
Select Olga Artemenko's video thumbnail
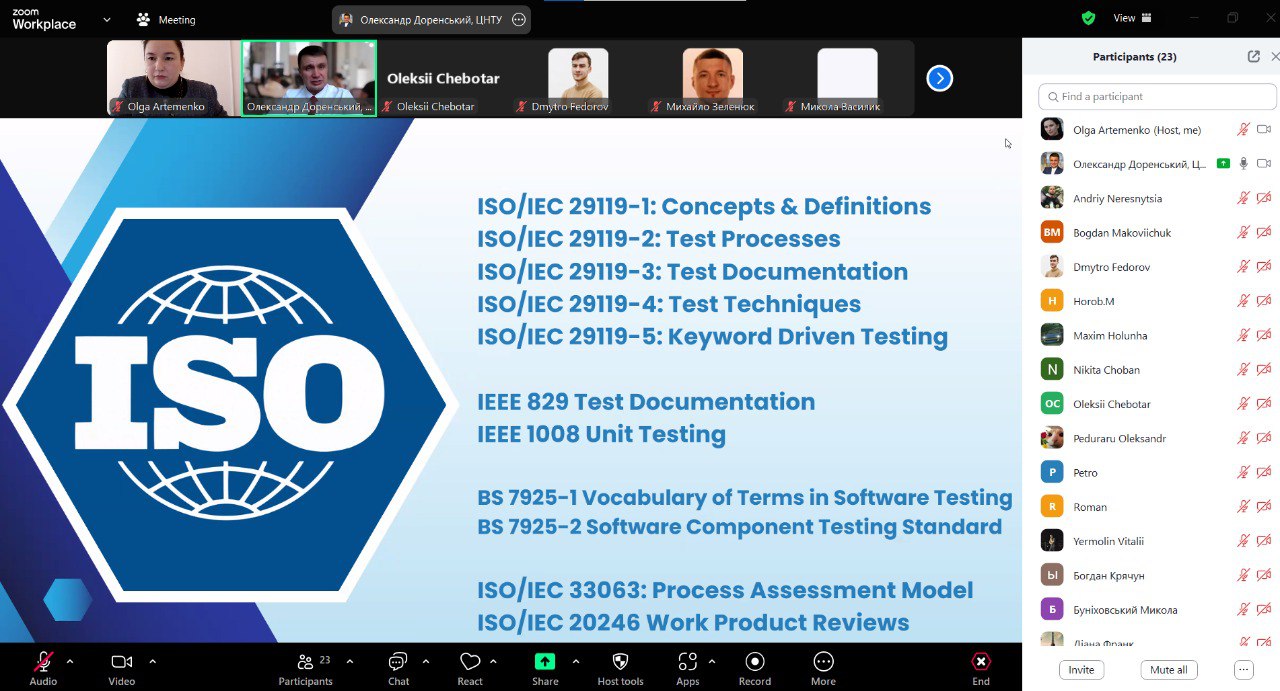tap(174, 78)
